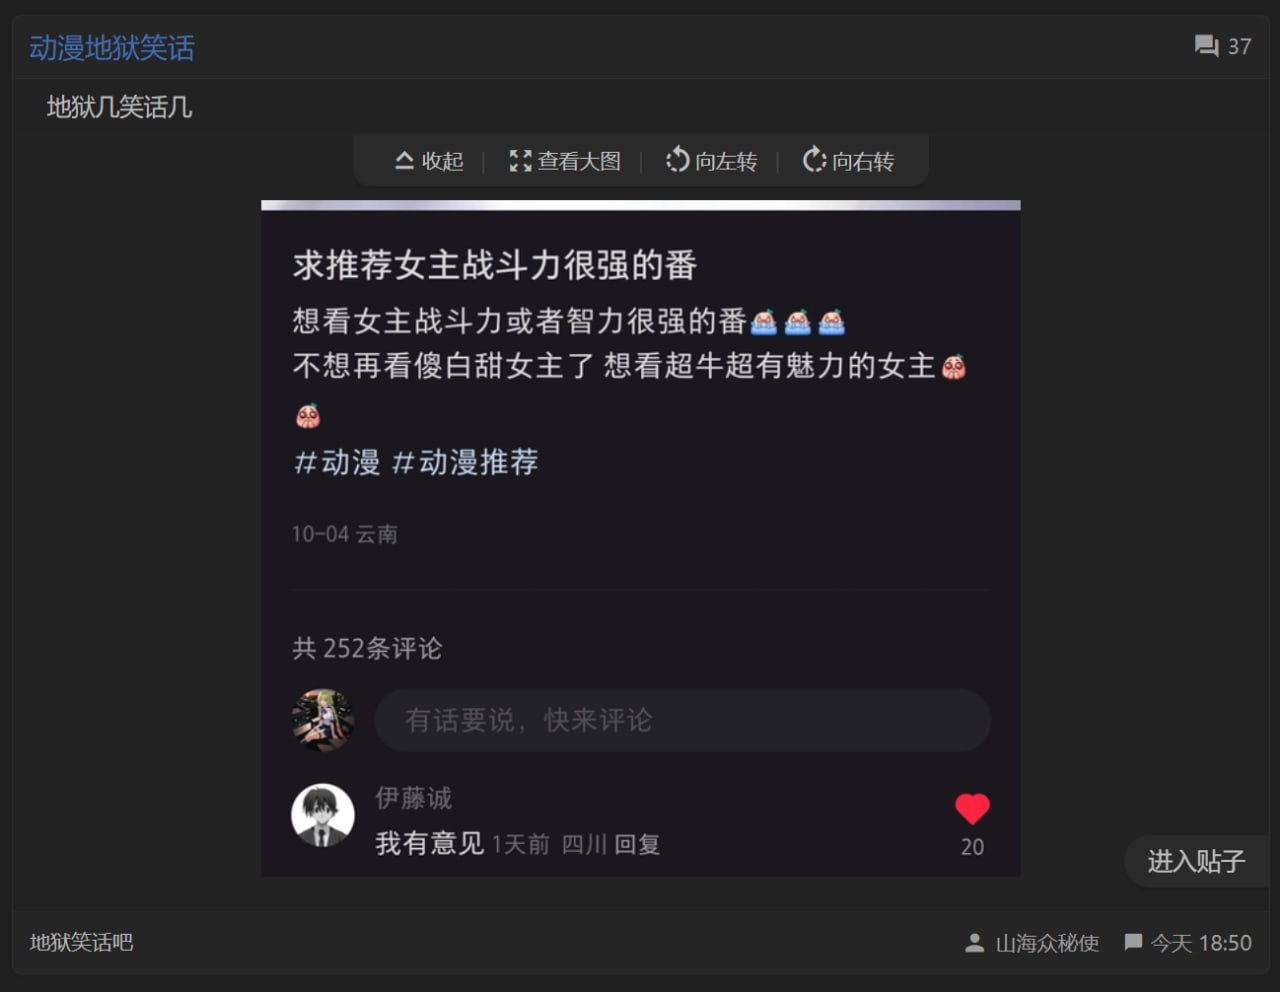1280x992 pixels.
Task: Click 回复 under the 我有意见 comment
Action: [x=637, y=845]
